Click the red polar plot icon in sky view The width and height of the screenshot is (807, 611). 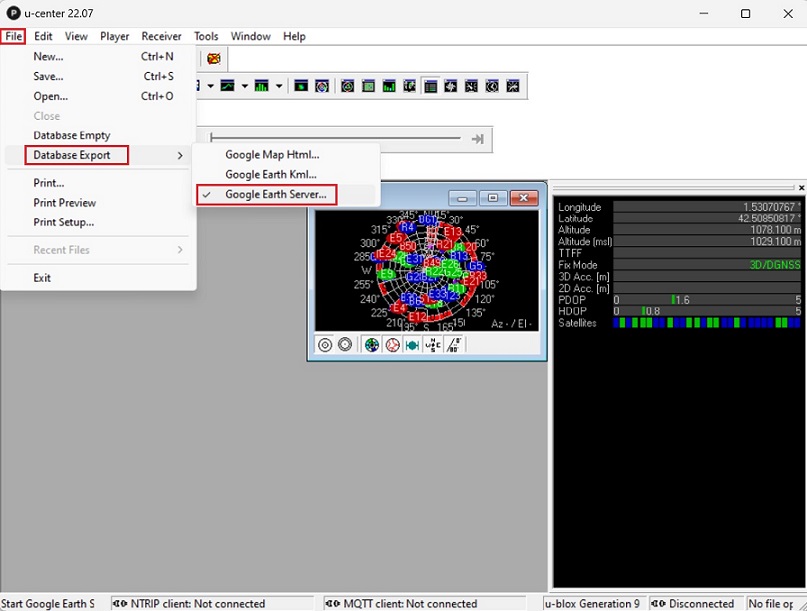tap(392, 345)
